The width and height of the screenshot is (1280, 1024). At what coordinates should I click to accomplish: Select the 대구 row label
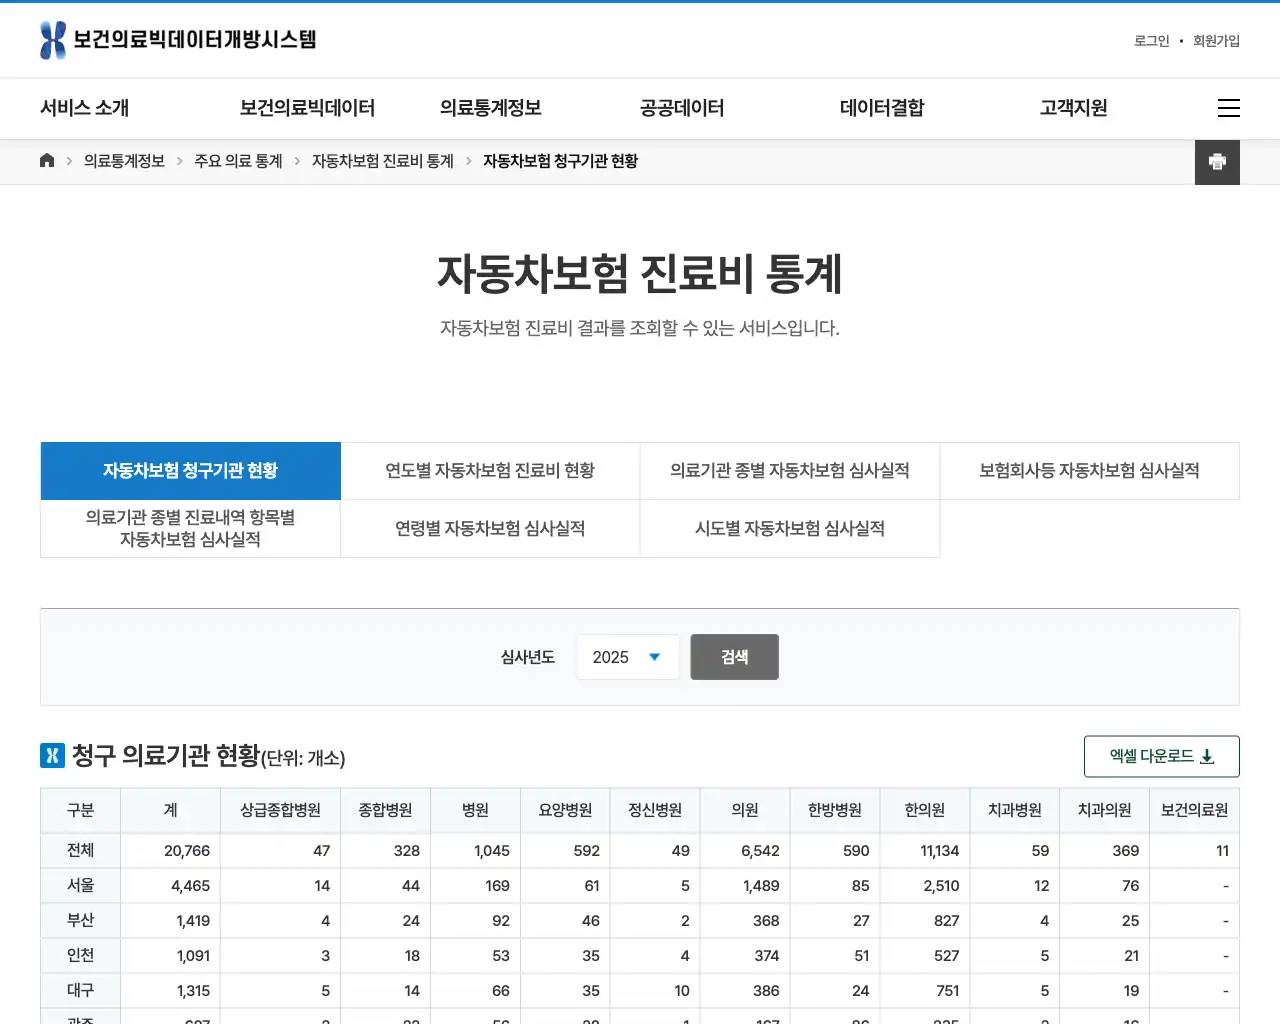pyautogui.click(x=81, y=991)
